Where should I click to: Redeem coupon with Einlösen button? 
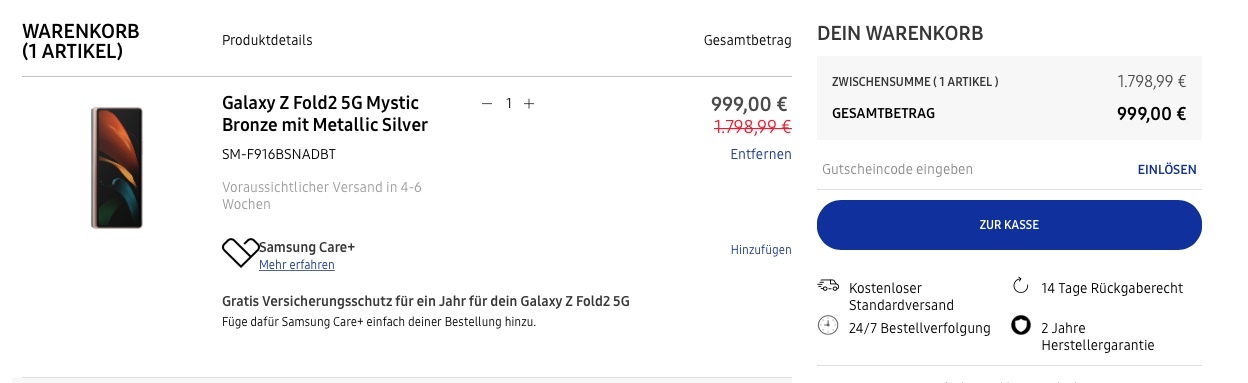tap(1167, 170)
